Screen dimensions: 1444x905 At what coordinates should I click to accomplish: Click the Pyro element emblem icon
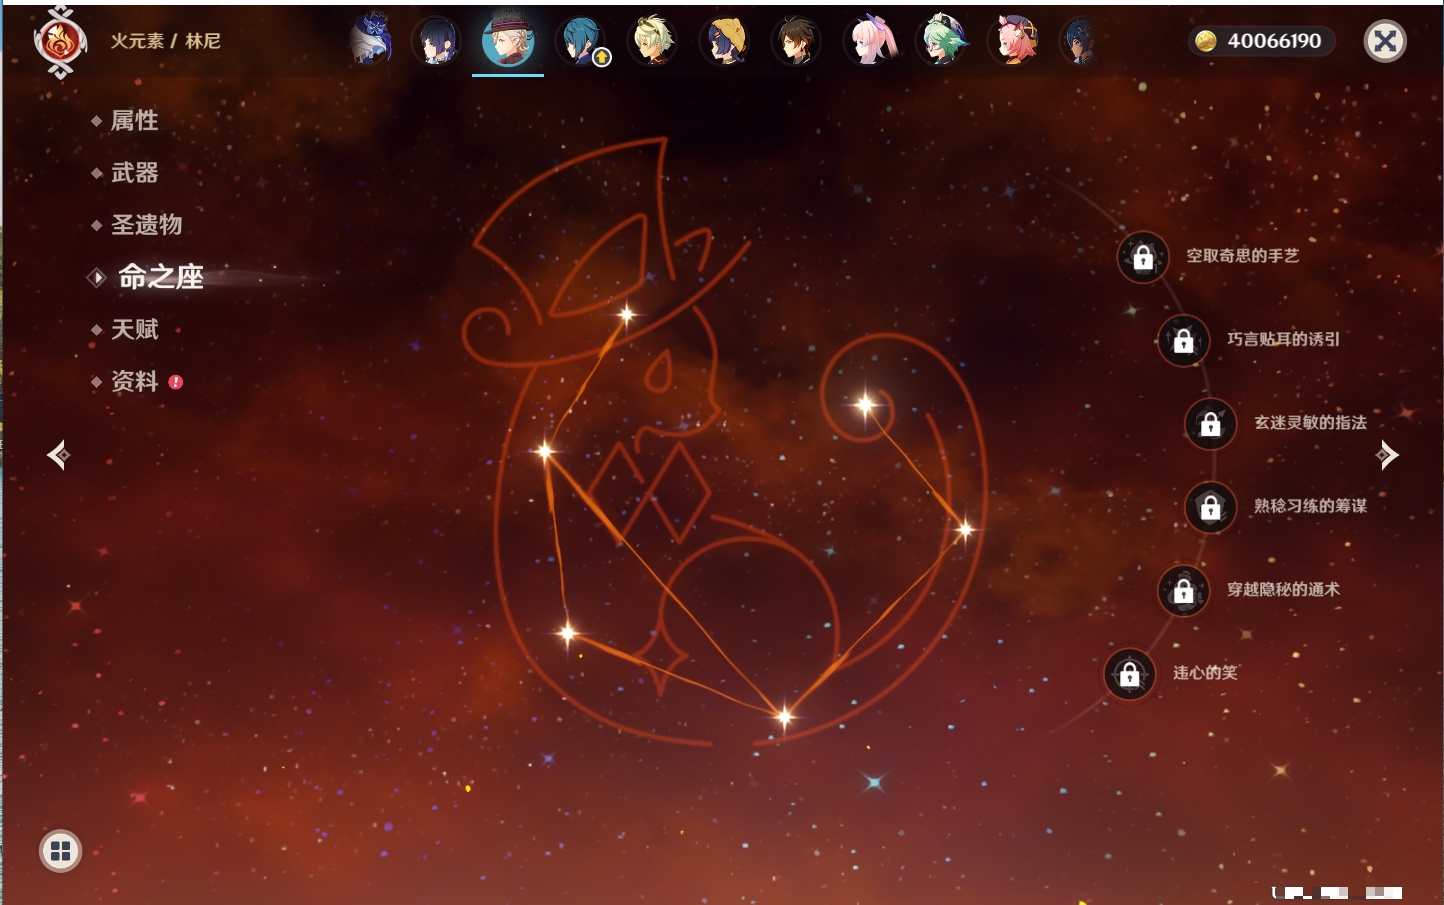(60, 42)
